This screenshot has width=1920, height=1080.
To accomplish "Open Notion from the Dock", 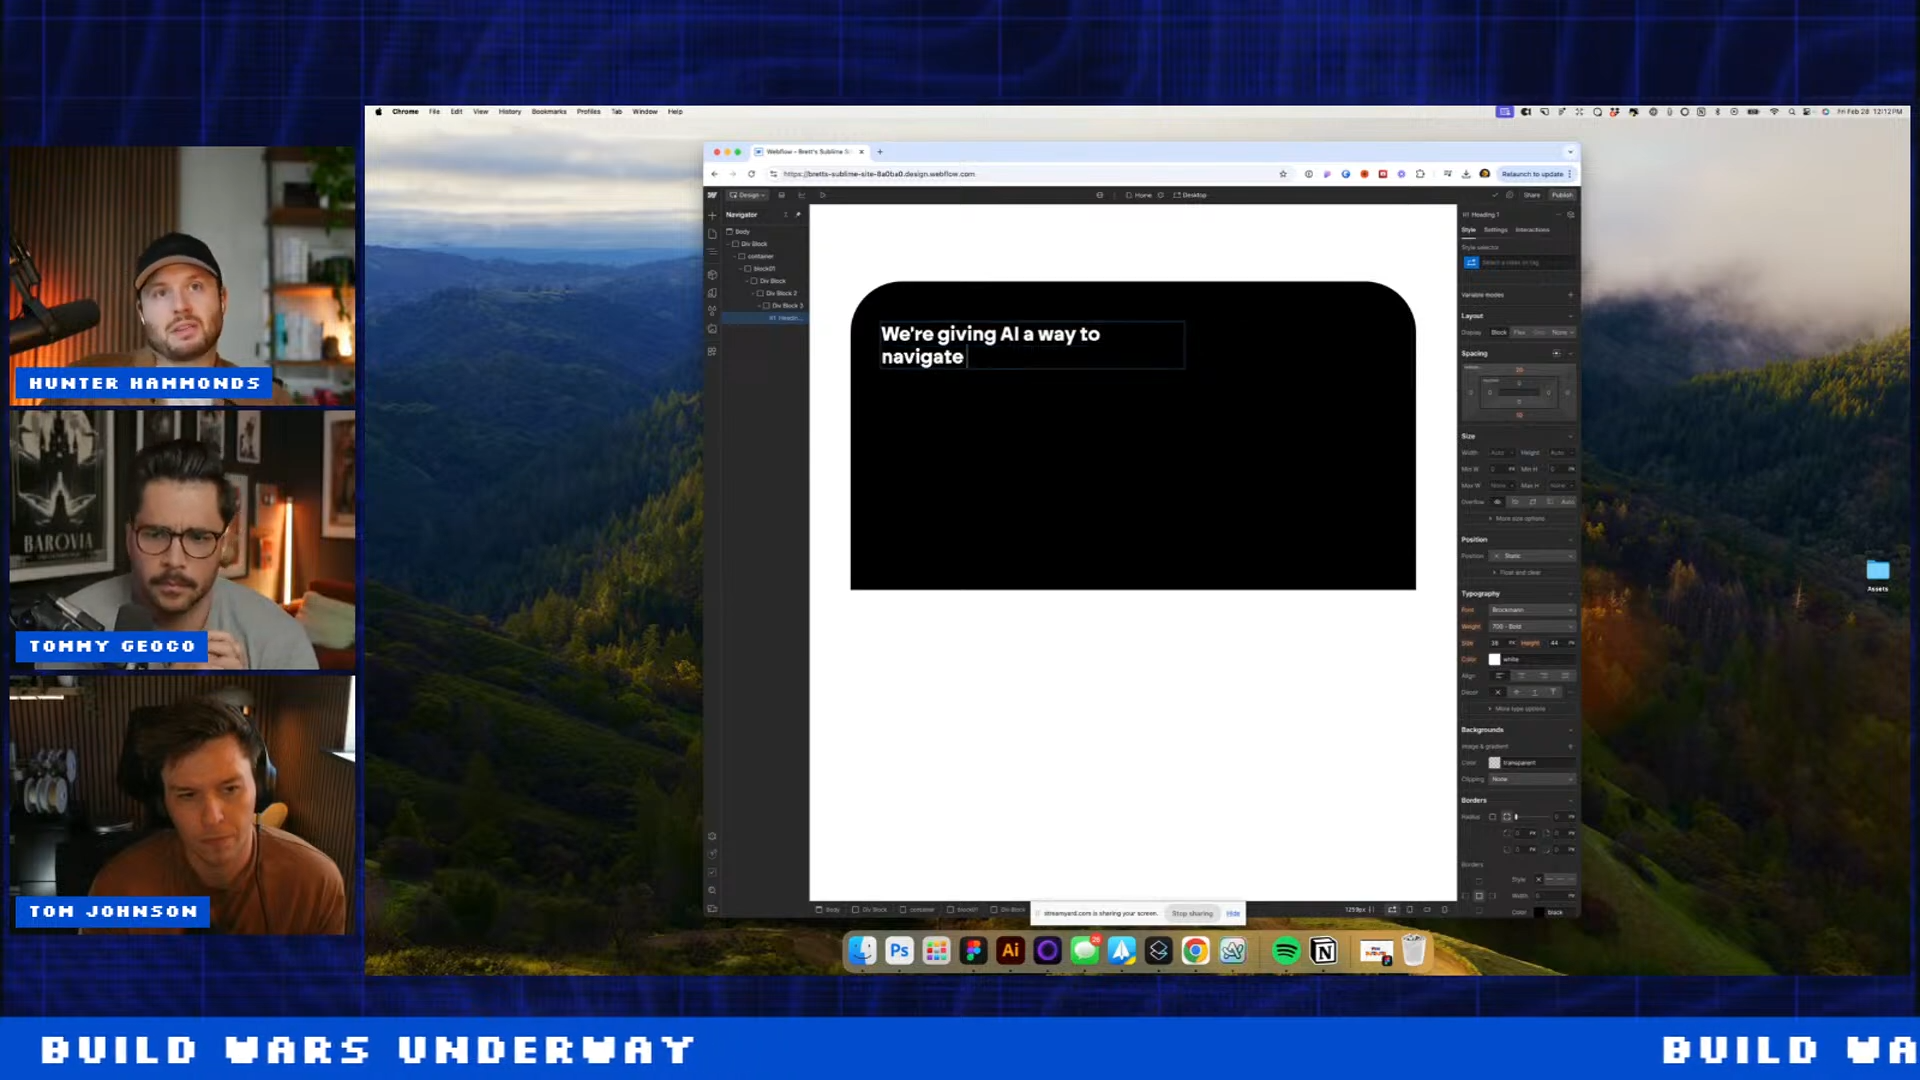I will click(x=1324, y=950).
